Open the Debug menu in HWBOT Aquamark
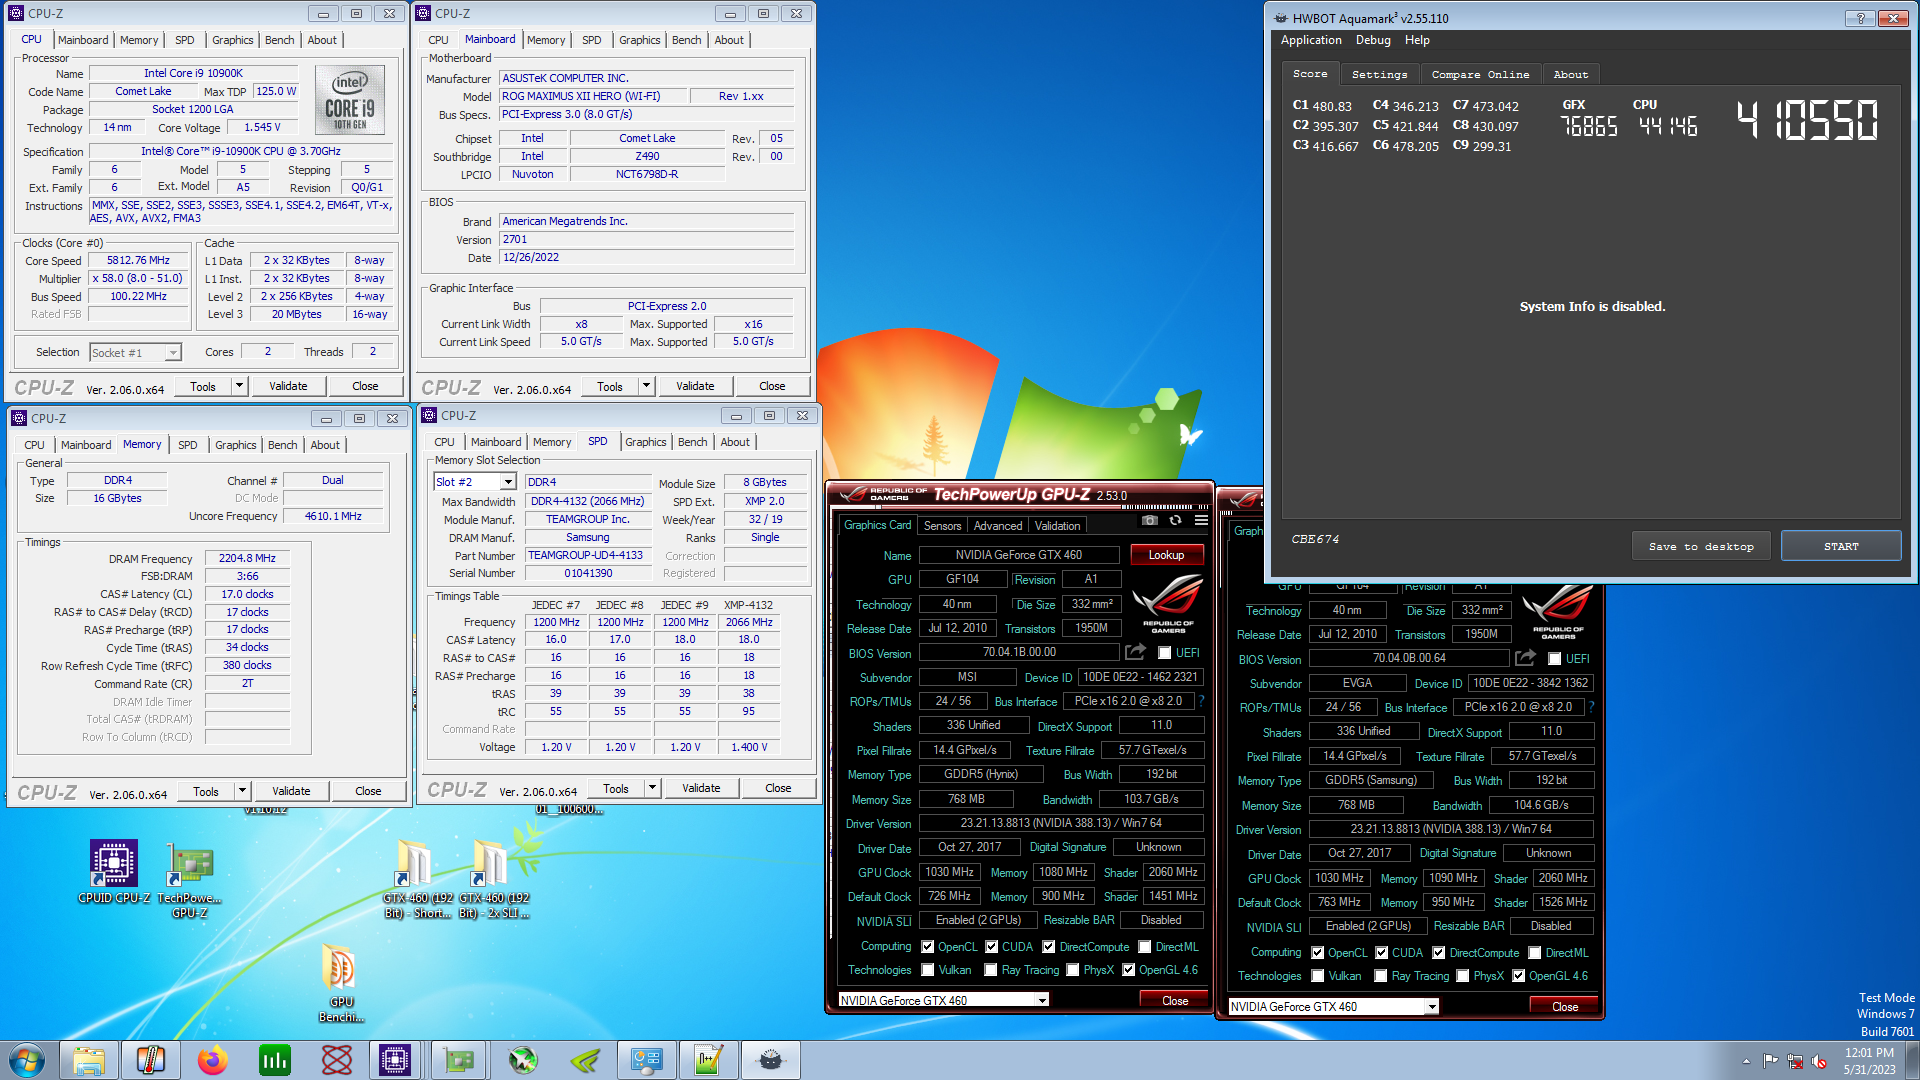The height and width of the screenshot is (1080, 1920). click(x=1373, y=40)
